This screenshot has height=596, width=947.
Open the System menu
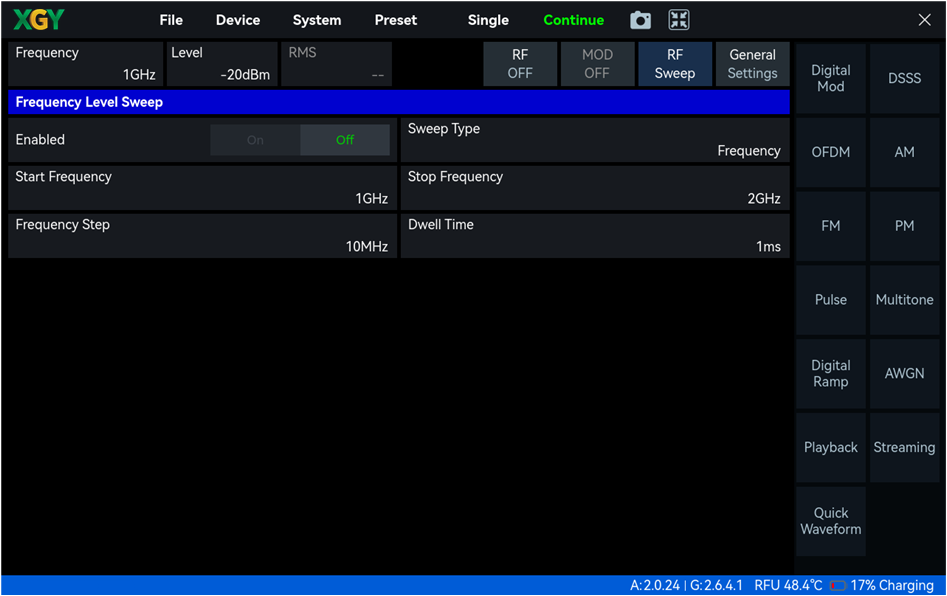pos(316,20)
